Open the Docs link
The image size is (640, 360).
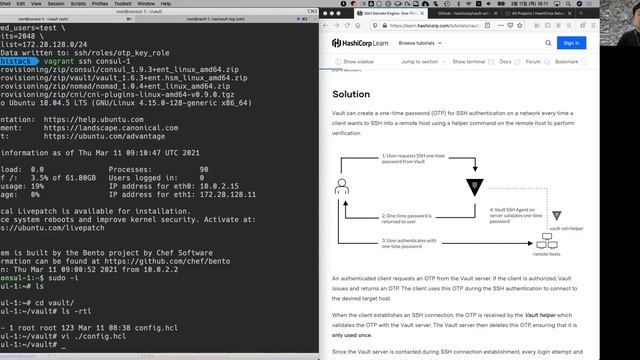[x=509, y=62]
